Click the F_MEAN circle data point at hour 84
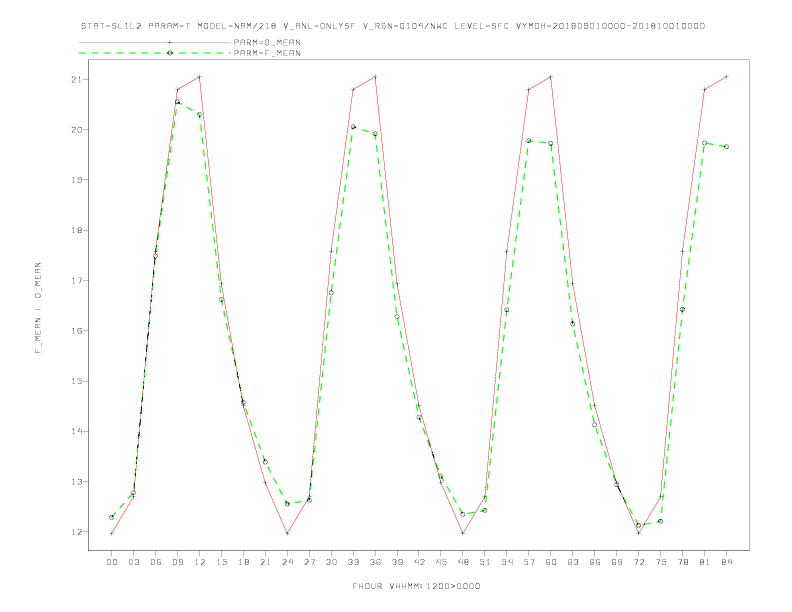792x612 pixels. 727,146
